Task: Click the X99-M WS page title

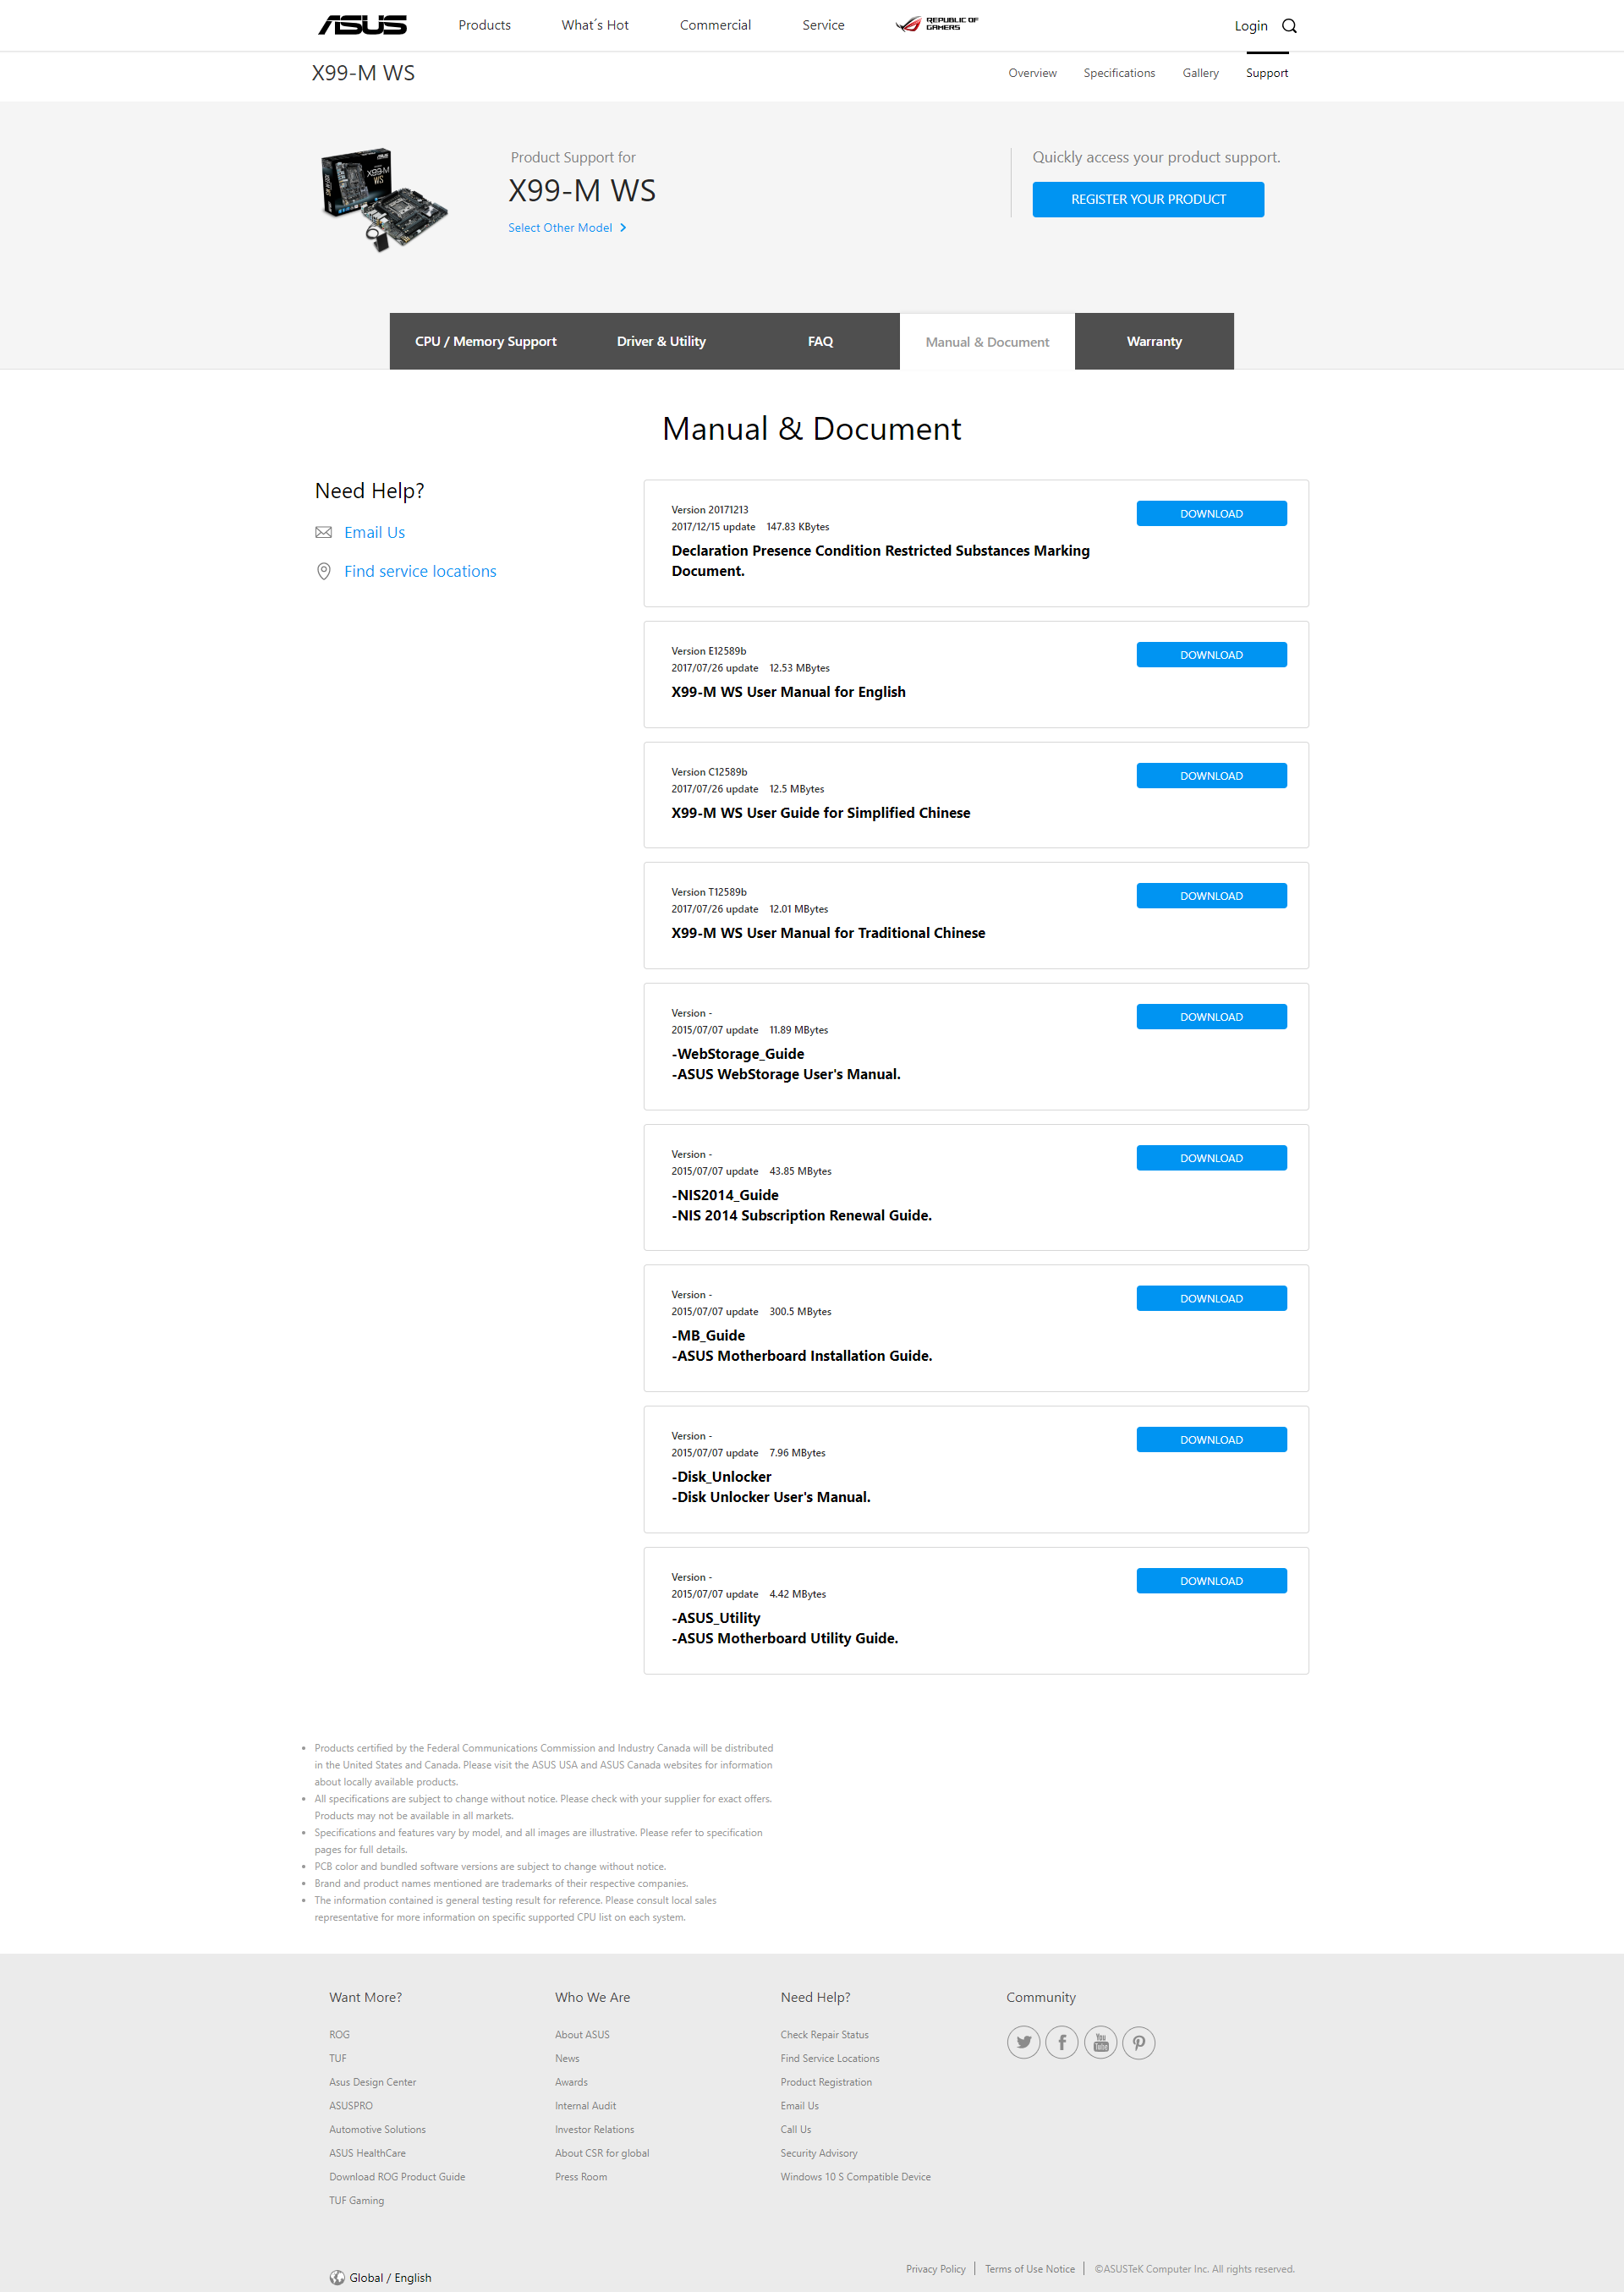Action: point(363,73)
